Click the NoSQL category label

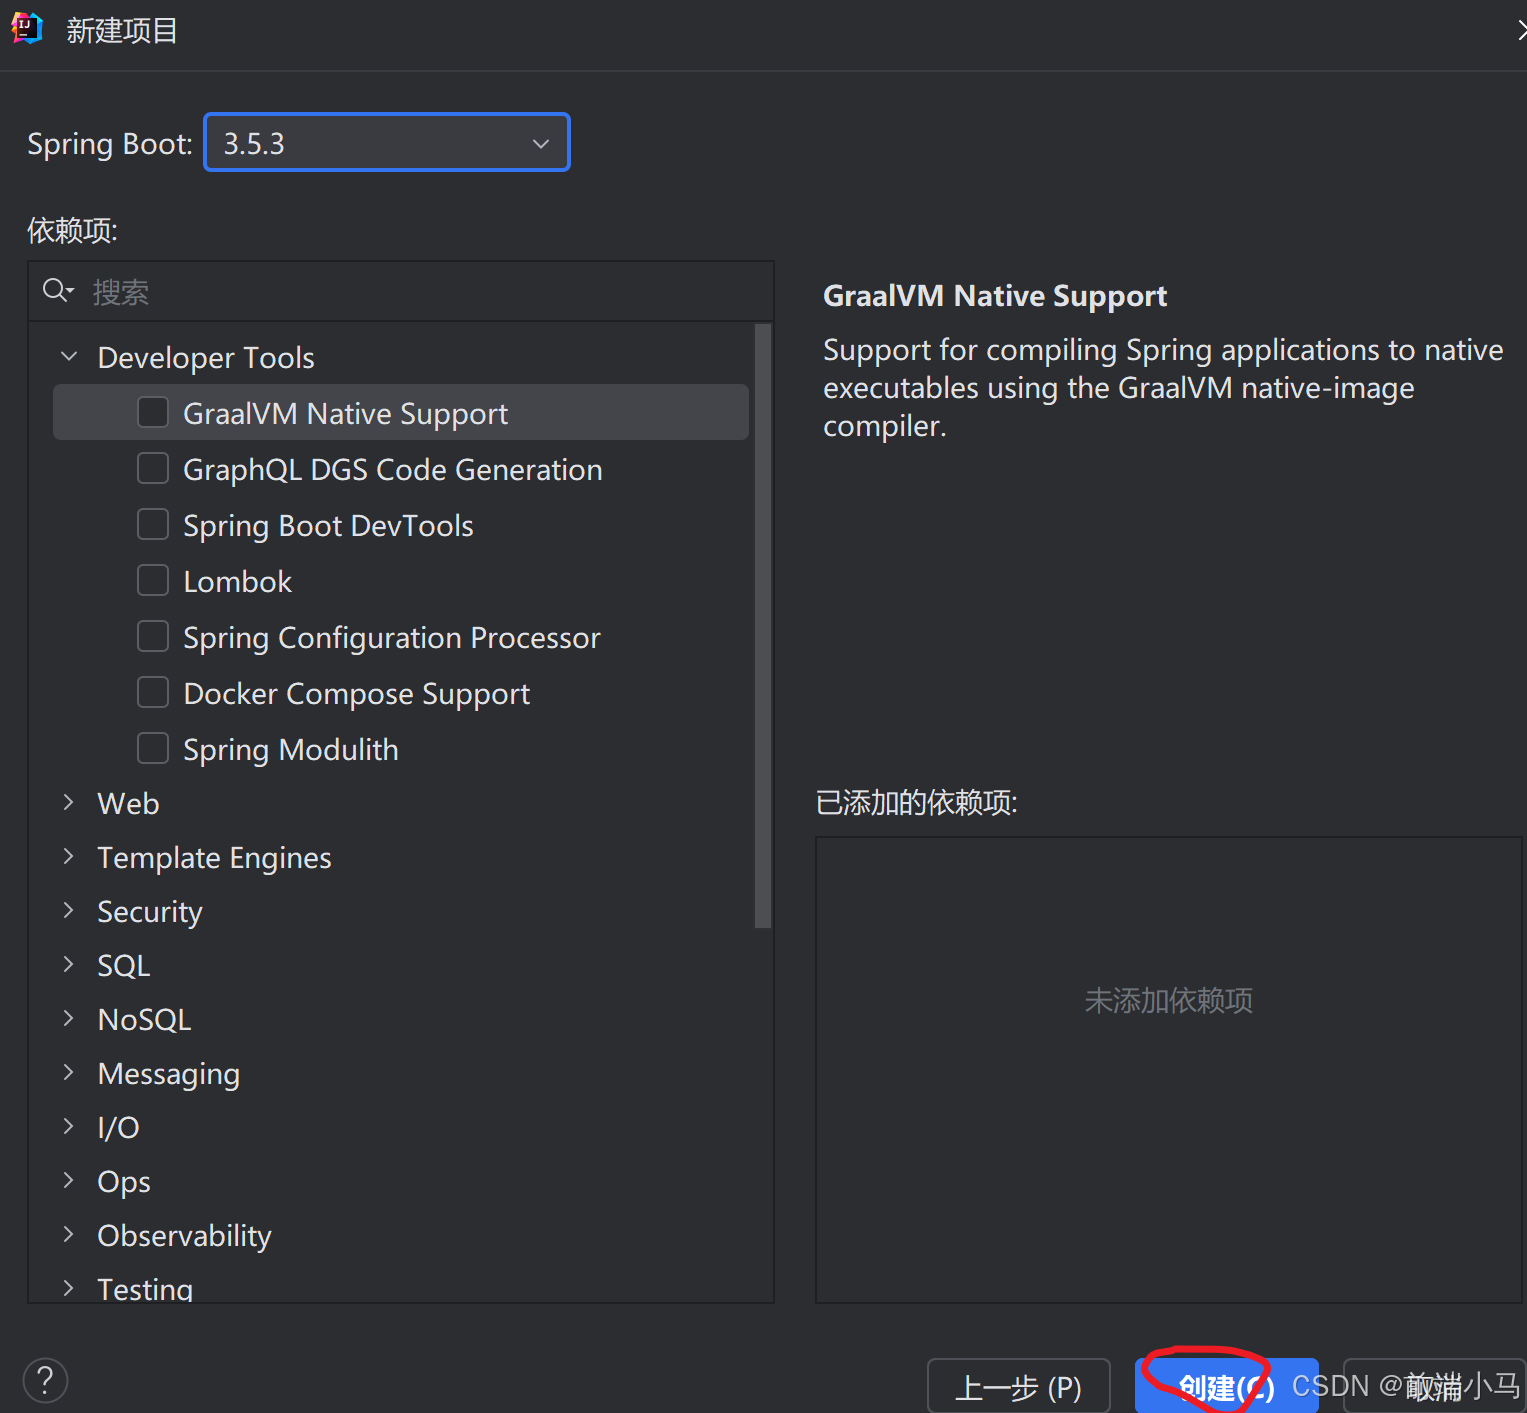[145, 1019]
